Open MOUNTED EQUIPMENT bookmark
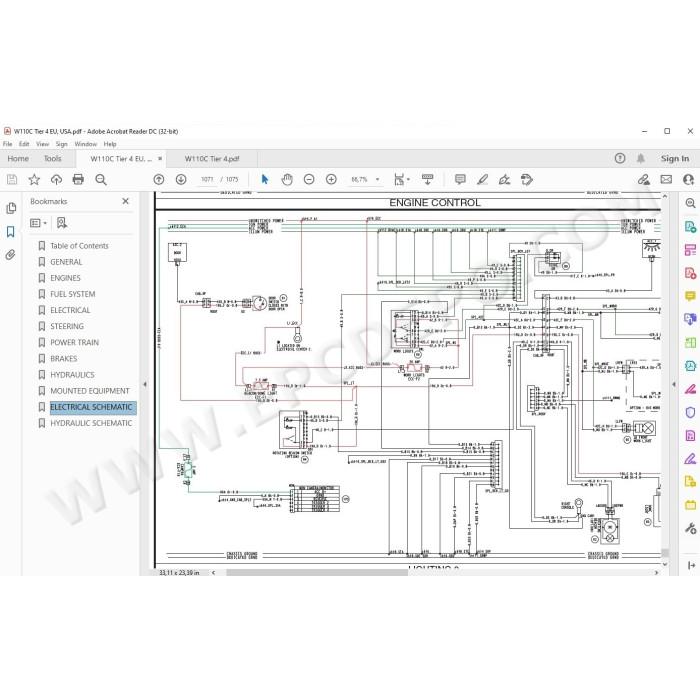This screenshot has height=700, width=700. 90,391
